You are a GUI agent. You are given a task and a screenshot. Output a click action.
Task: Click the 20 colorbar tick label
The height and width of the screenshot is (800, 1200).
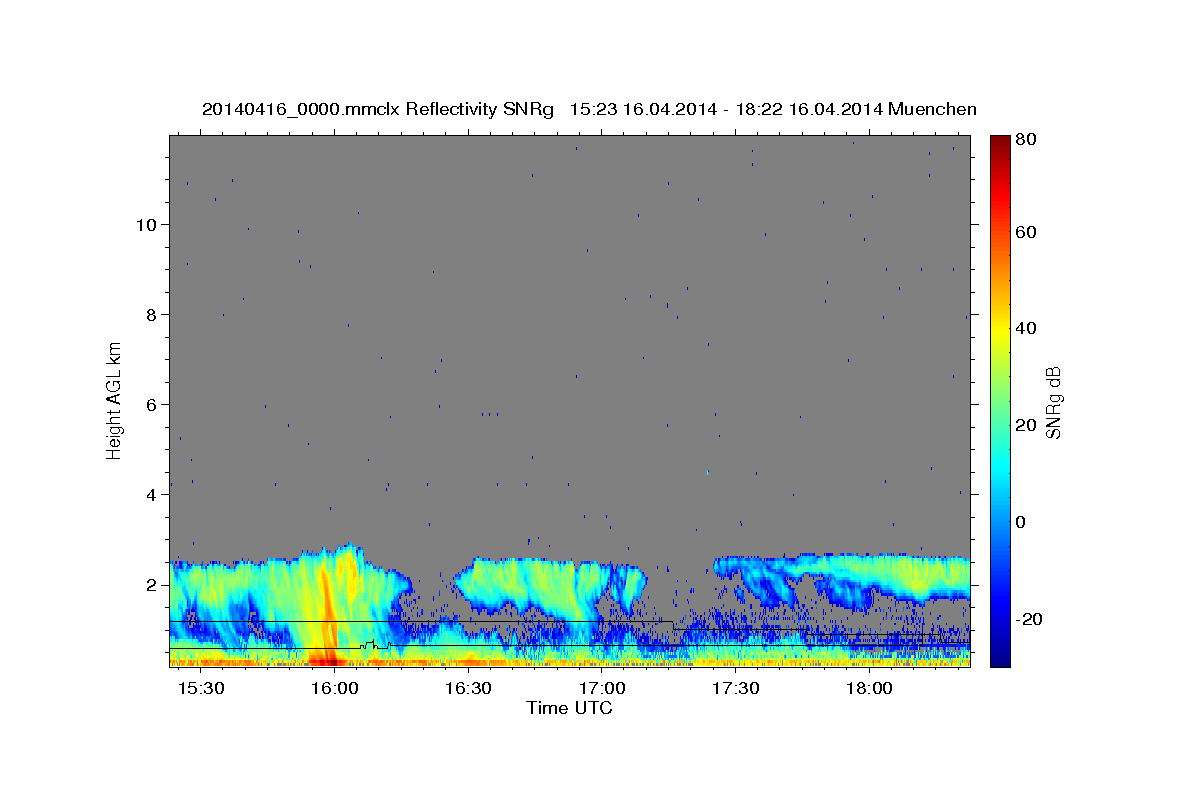1028,425
